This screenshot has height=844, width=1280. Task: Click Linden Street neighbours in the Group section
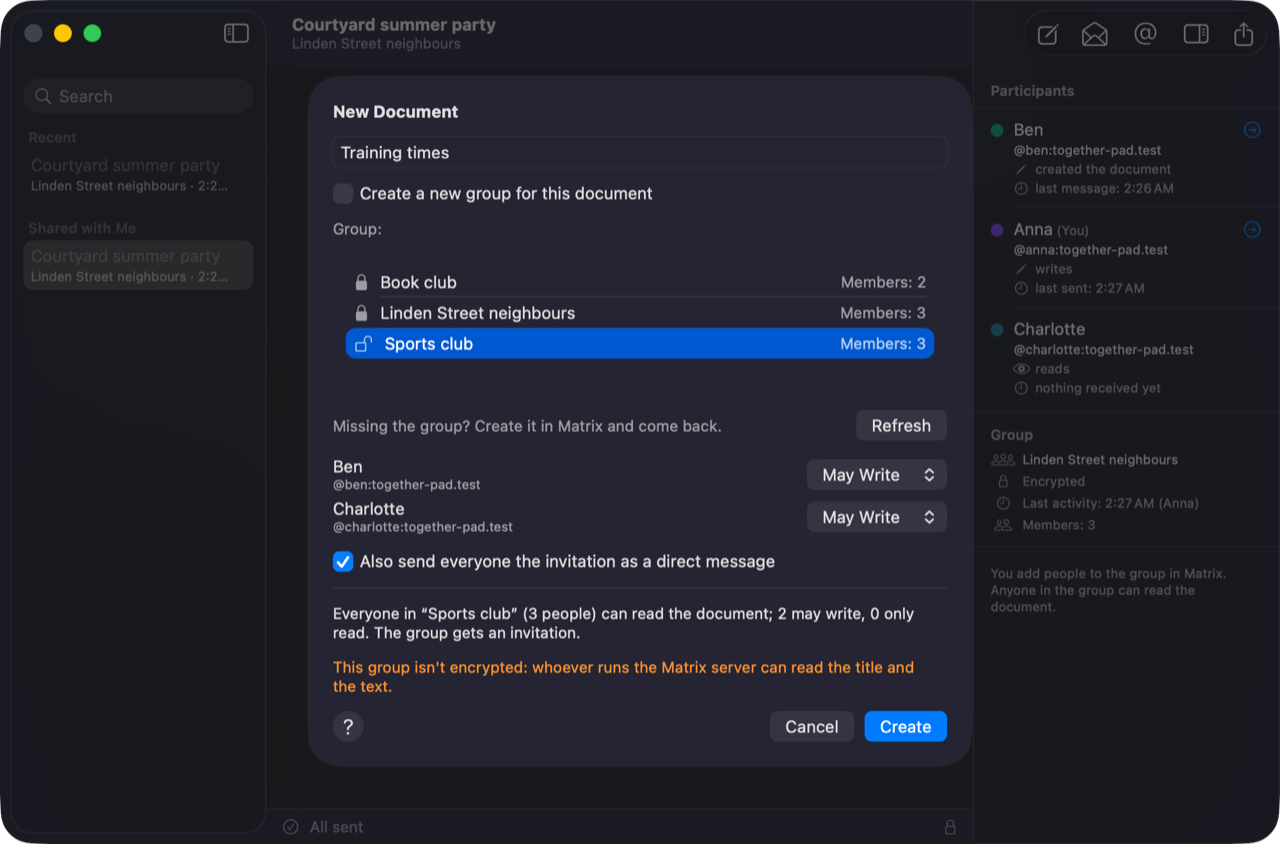1100,460
